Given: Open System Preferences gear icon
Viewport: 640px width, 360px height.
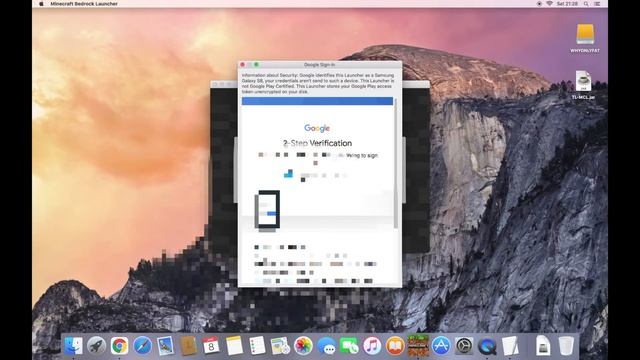Looking at the screenshot, I should click(x=464, y=346).
